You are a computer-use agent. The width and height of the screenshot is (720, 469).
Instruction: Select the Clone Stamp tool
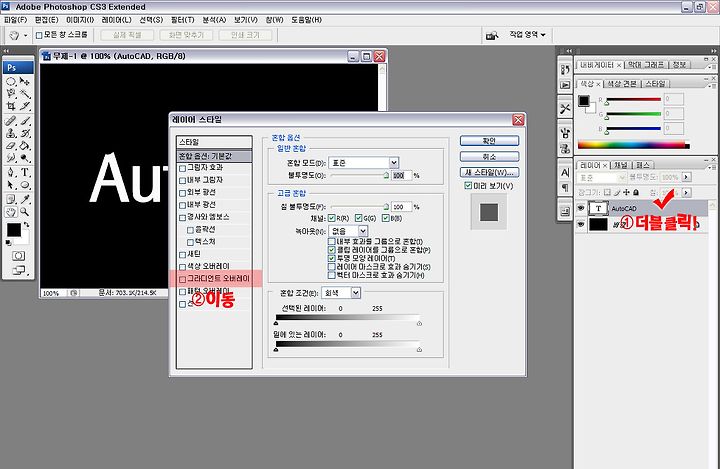click(x=11, y=134)
